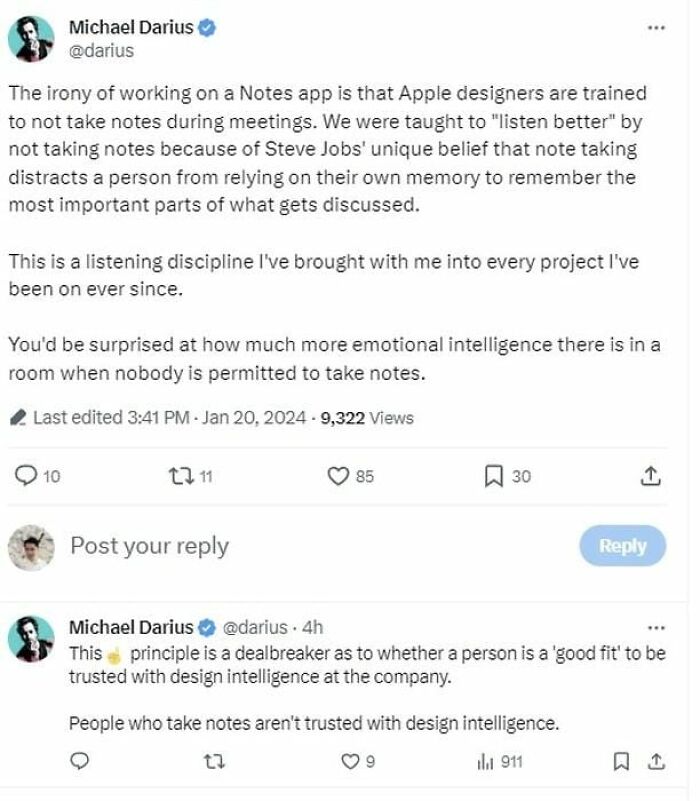This screenshot has width=700, height=801.
Task: Like the reply tweet with 9 likes
Action: coord(349,762)
